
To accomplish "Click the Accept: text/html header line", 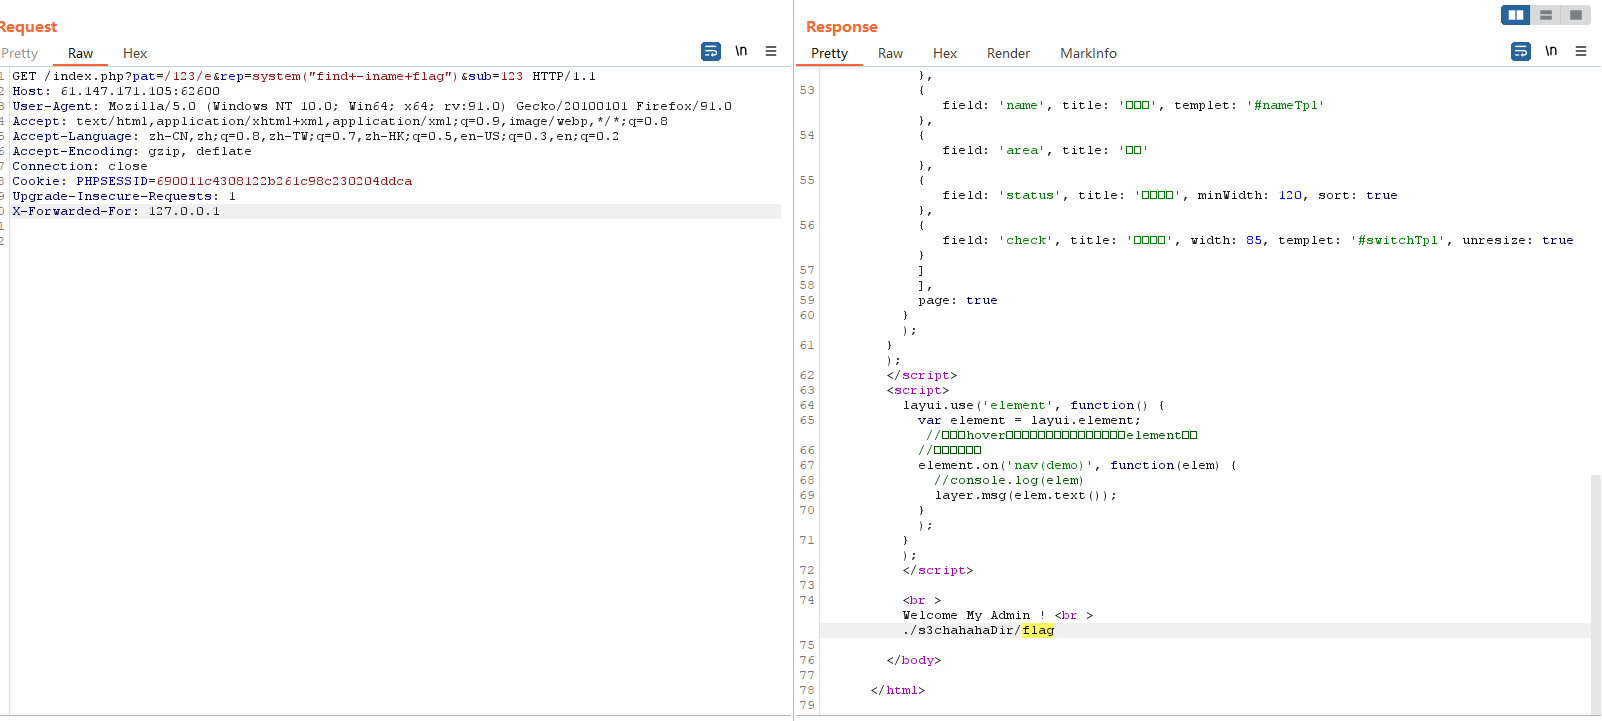I will click(x=340, y=121).
